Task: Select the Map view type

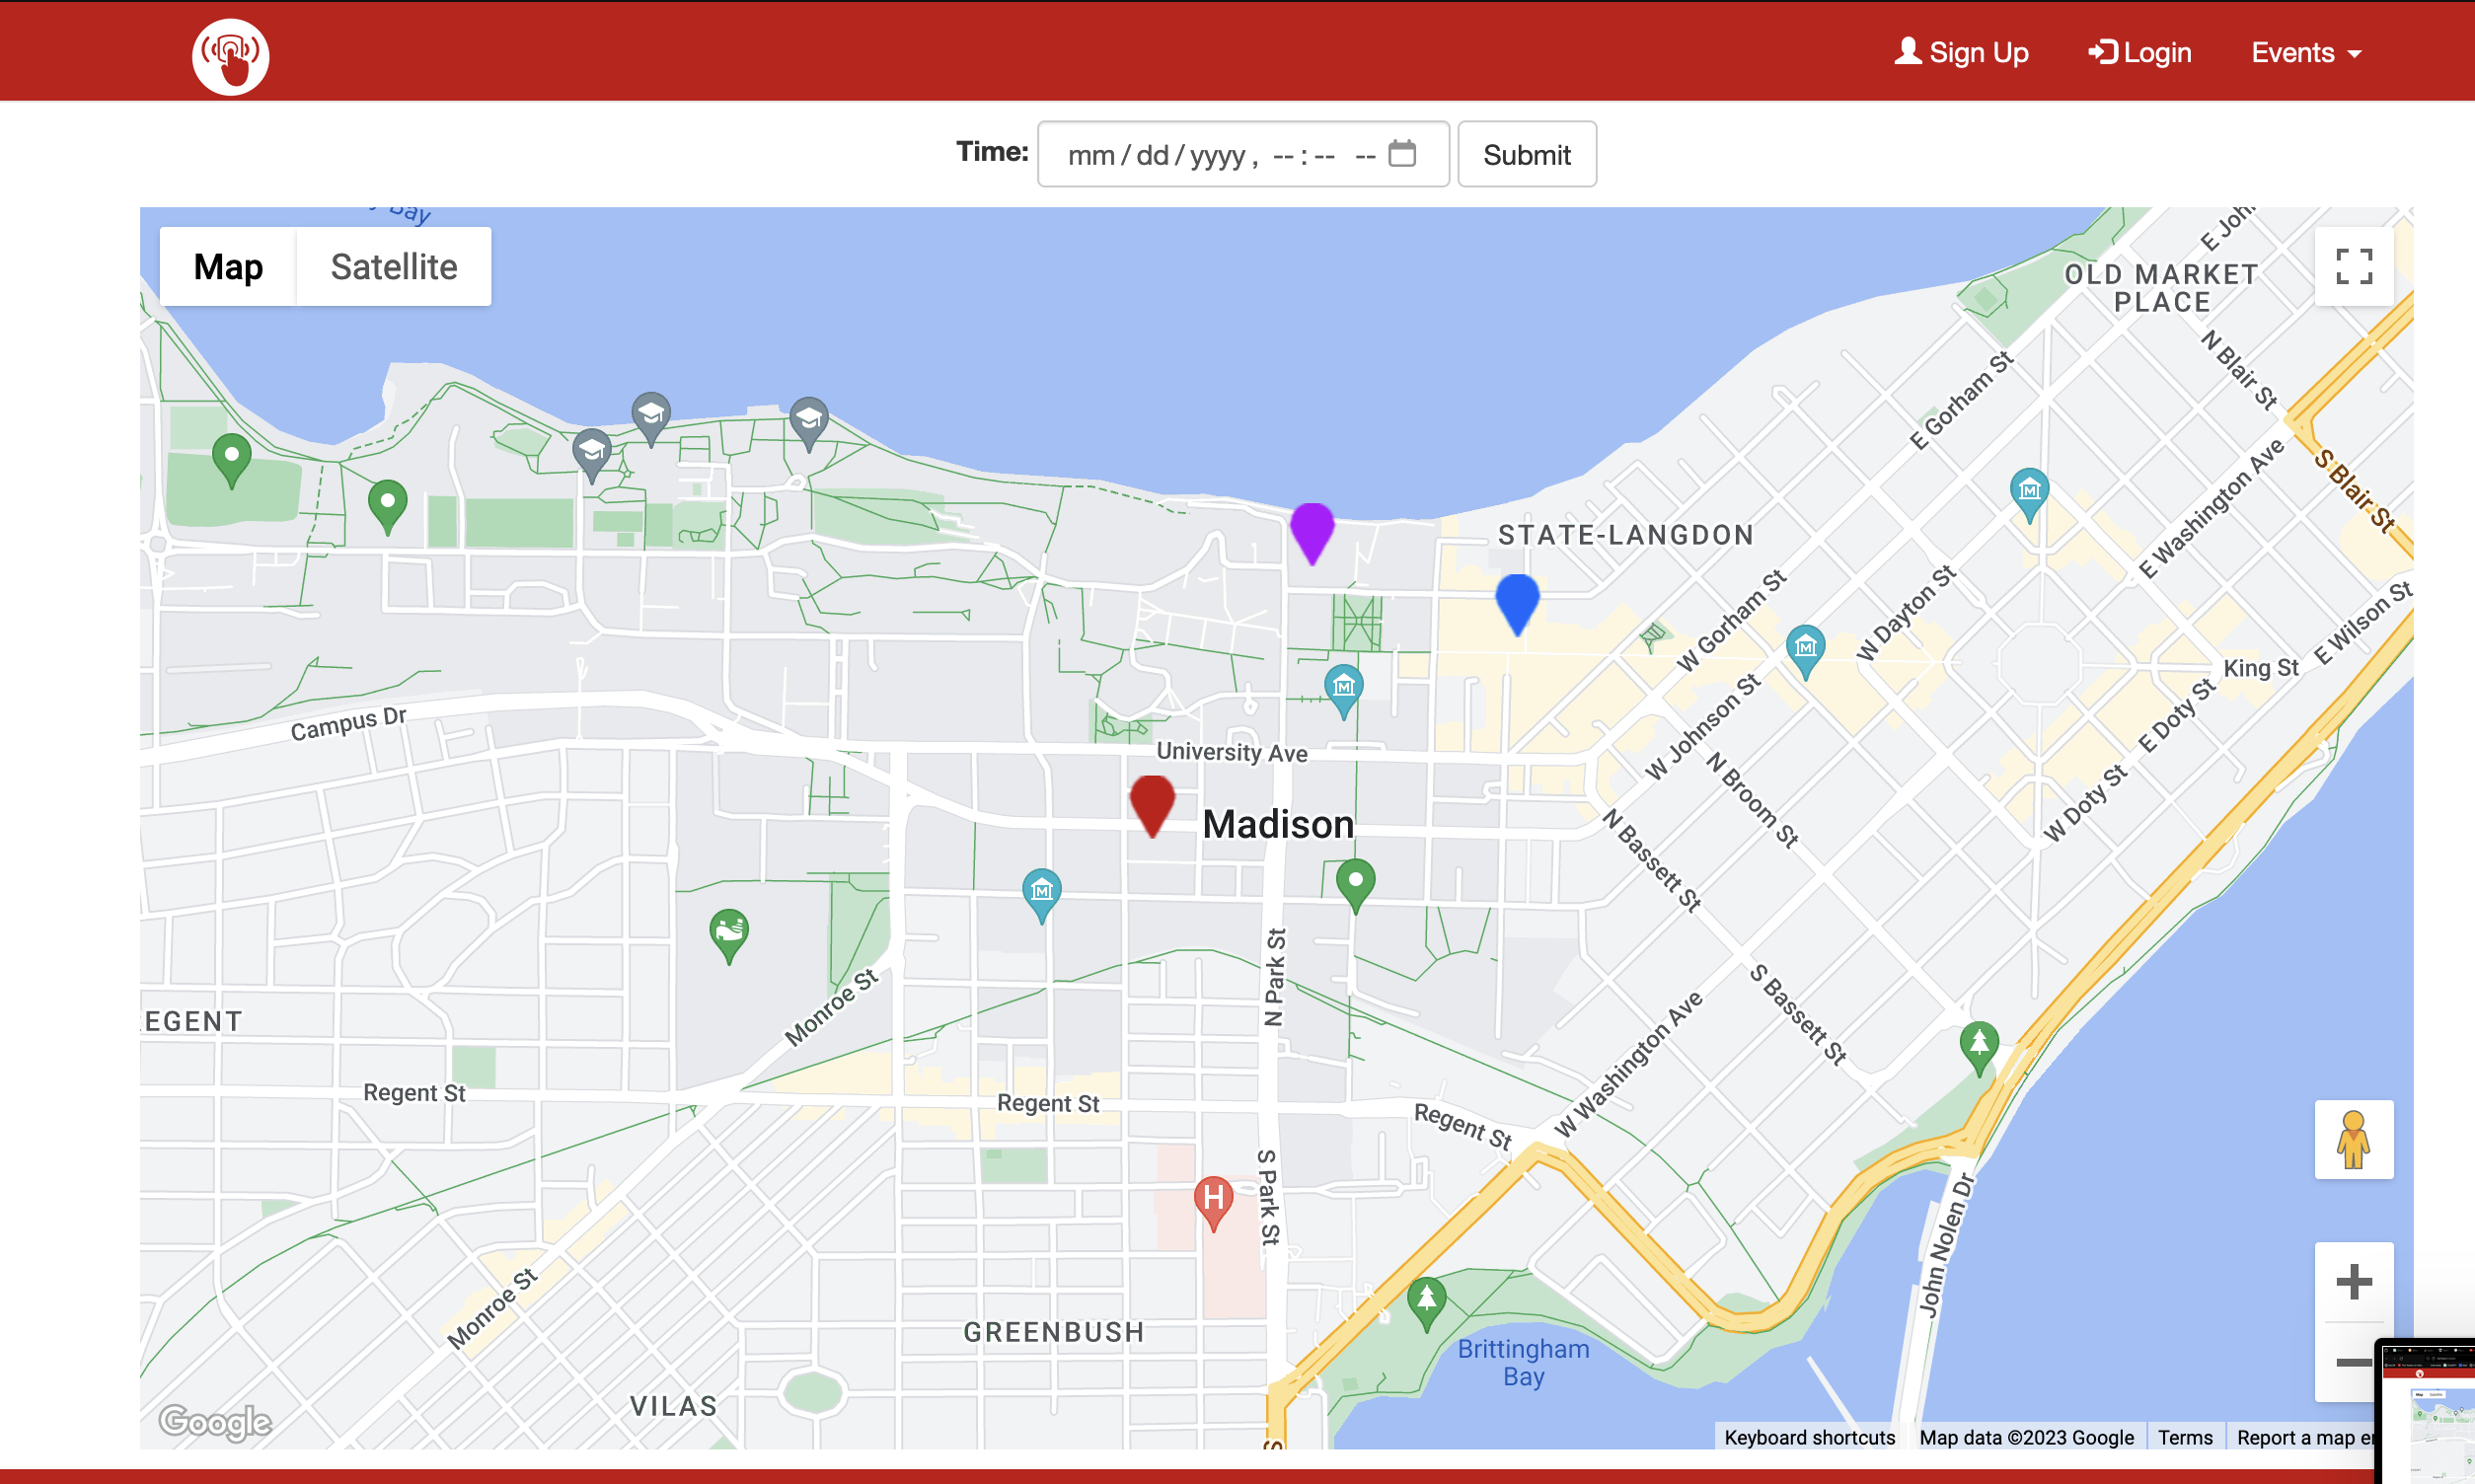Action: [228, 267]
